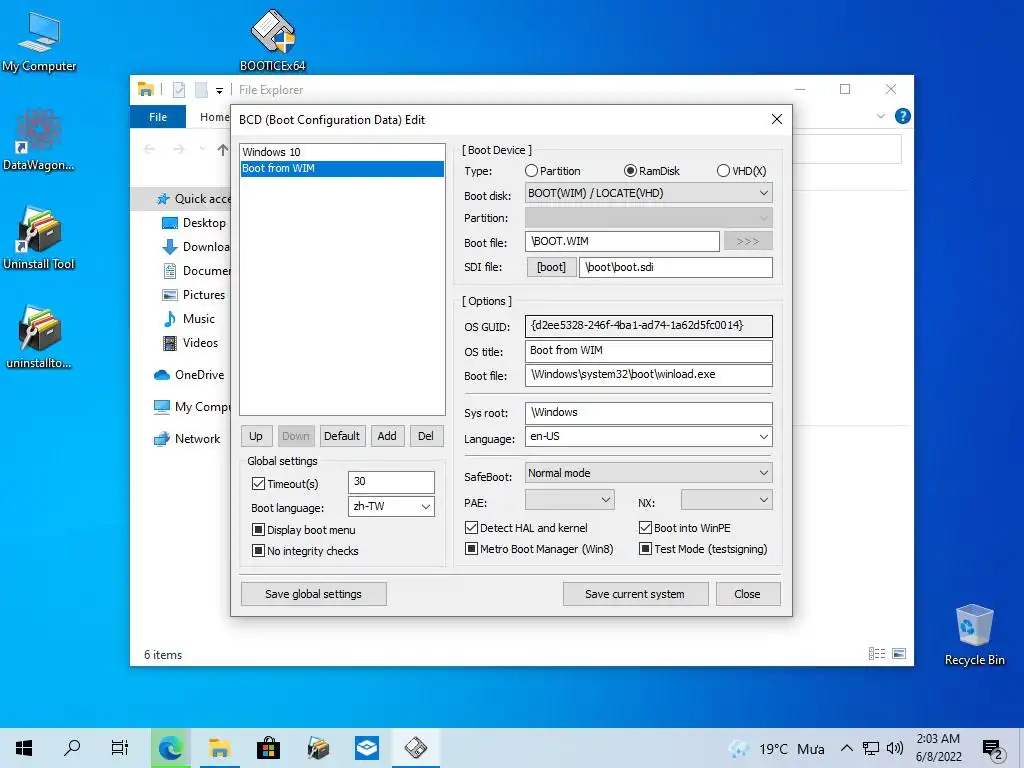1024x768 pixels.
Task: Select Windows 10 boot entry
Action: [342, 152]
